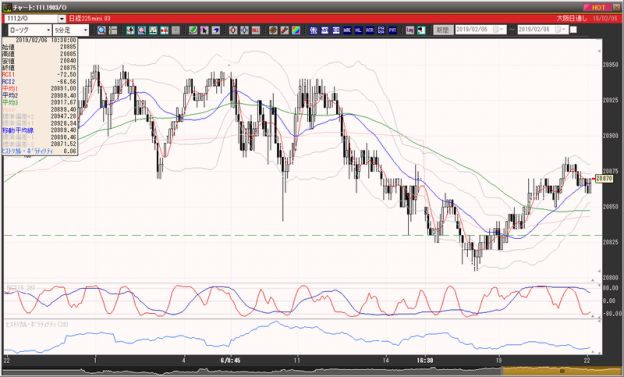Click the end date 2019/02/06 field
The height and width of the screenshot is (377, 624).
point(542,29)
